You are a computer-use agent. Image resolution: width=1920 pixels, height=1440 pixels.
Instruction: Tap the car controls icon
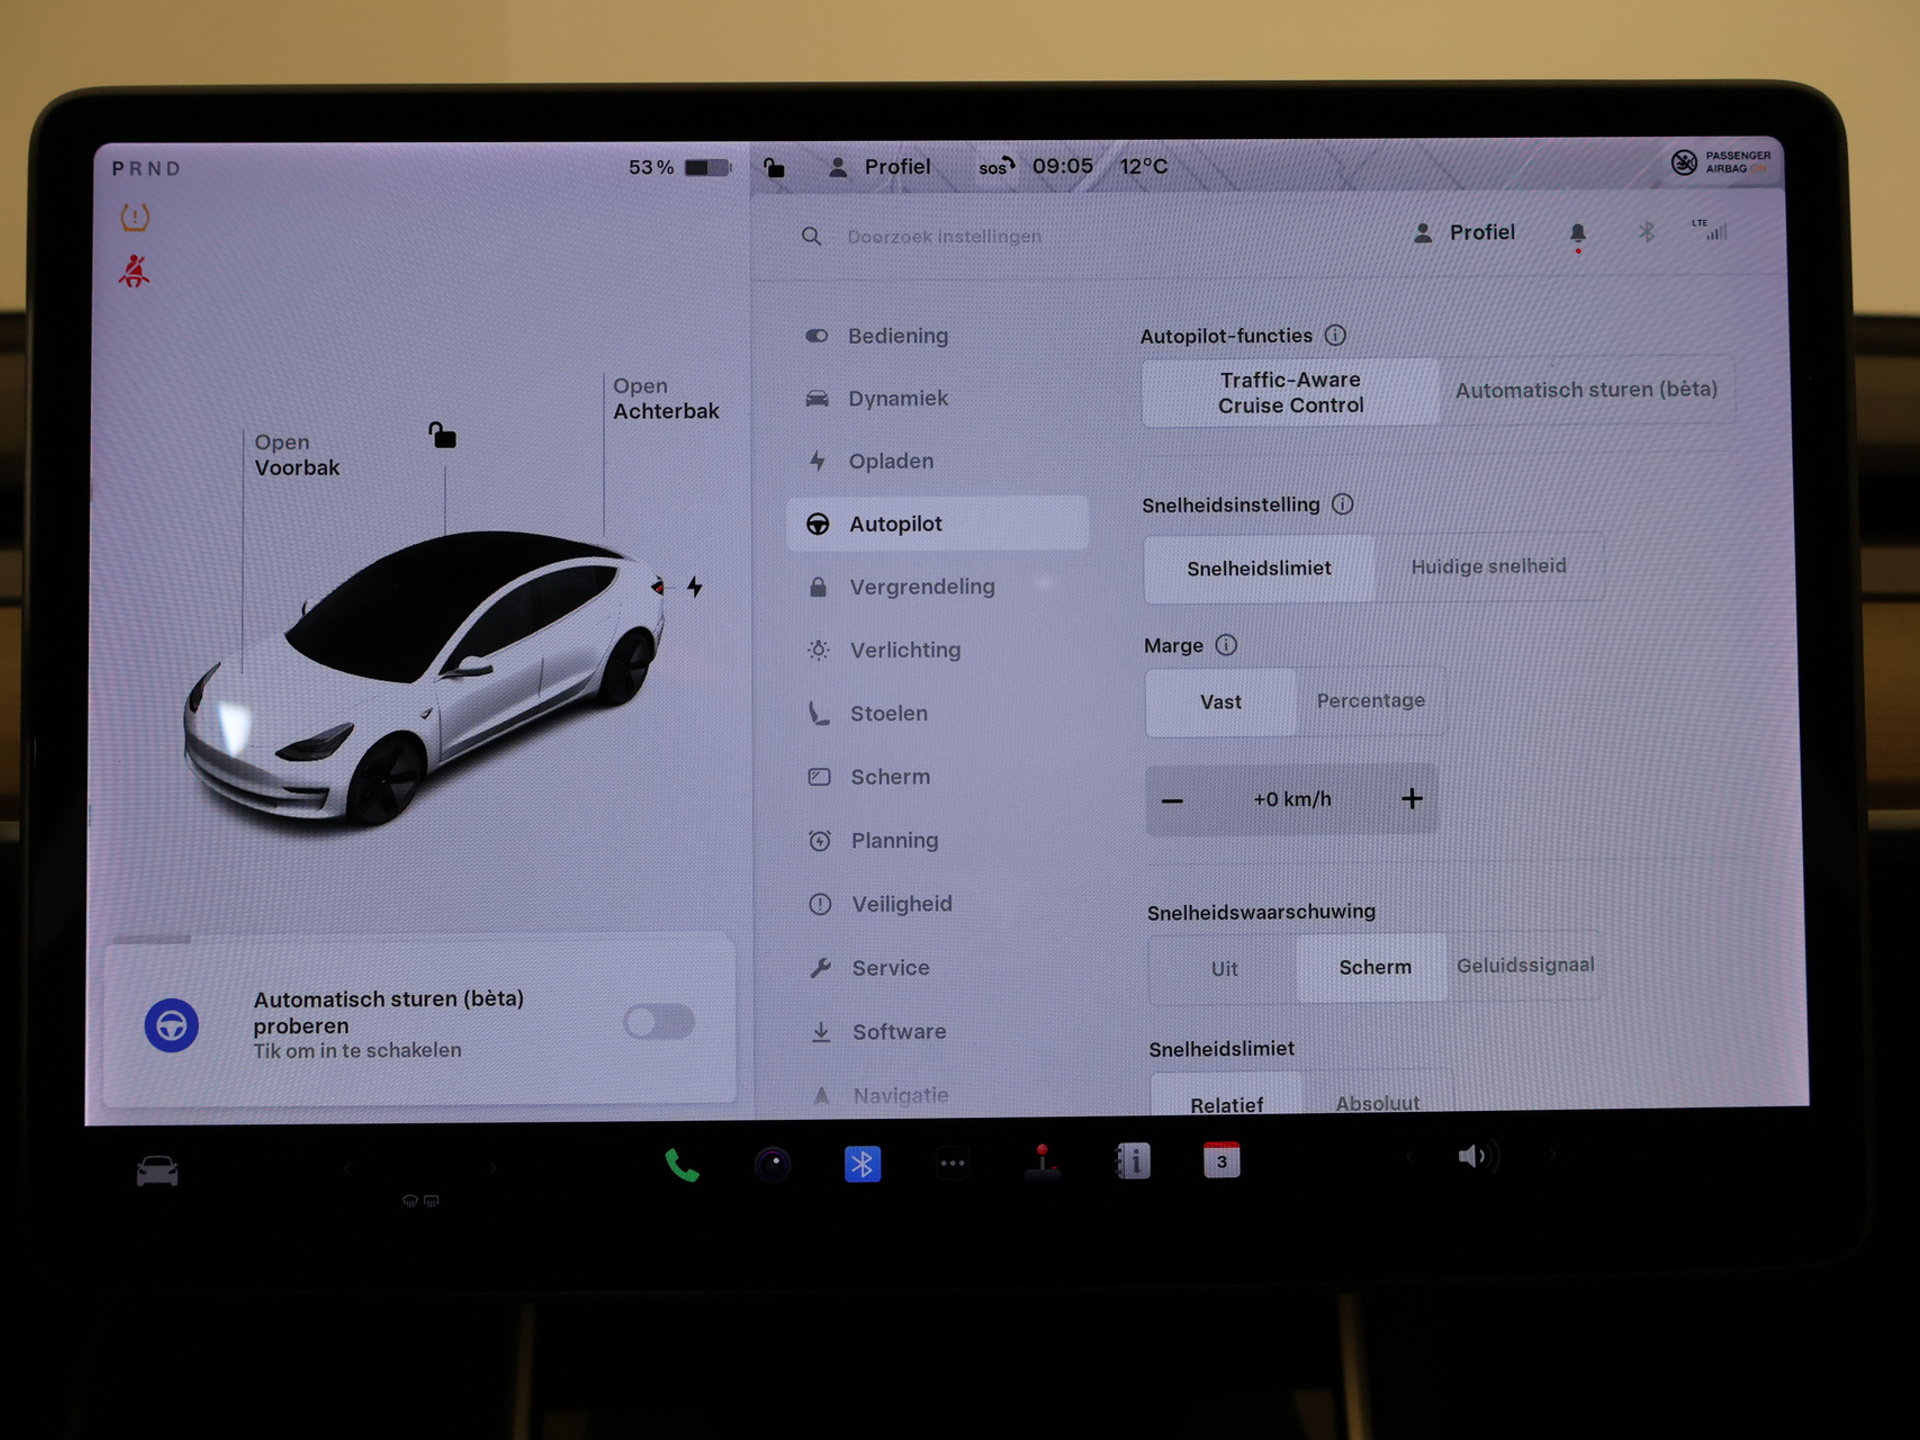tap(157, 1170)
